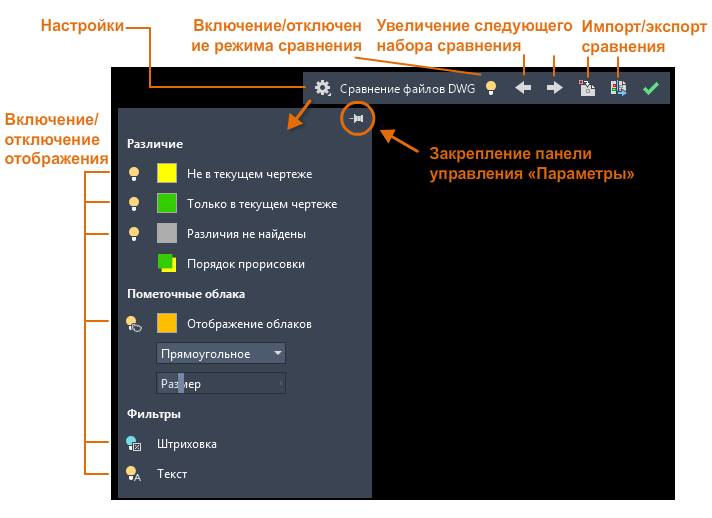Screen dimensions: 712x518
Task: Go to next comparison set arrow
Action: [554, 88]
